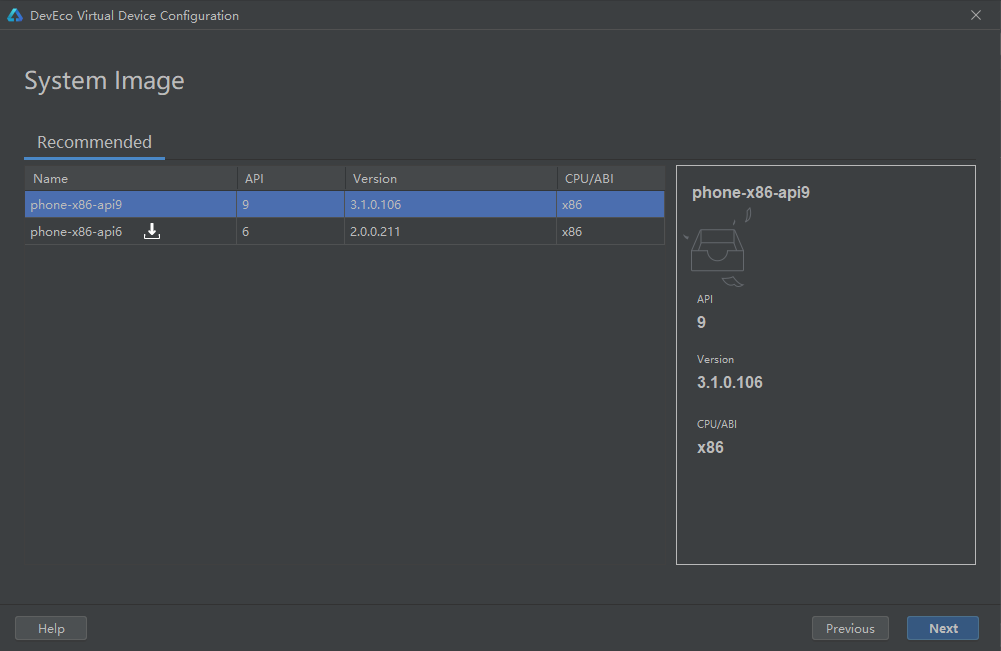Click x86 value in details panel

click(710, 447)
